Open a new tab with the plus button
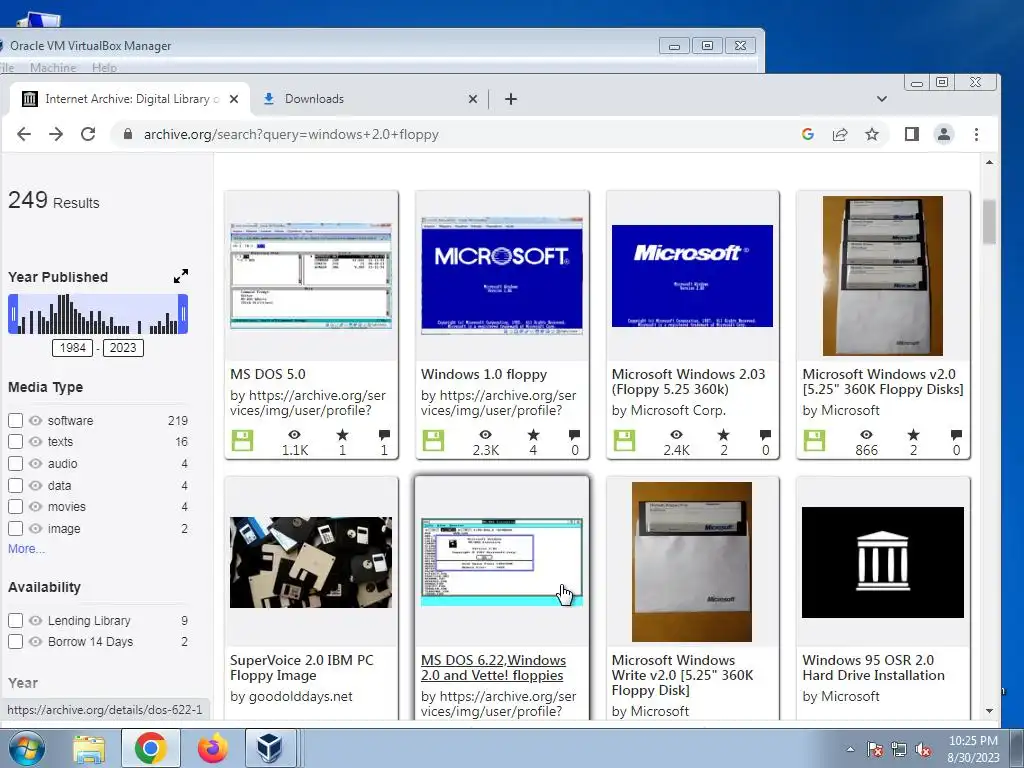This screenshot has height=768, width=1024. (x=511, y=99)
